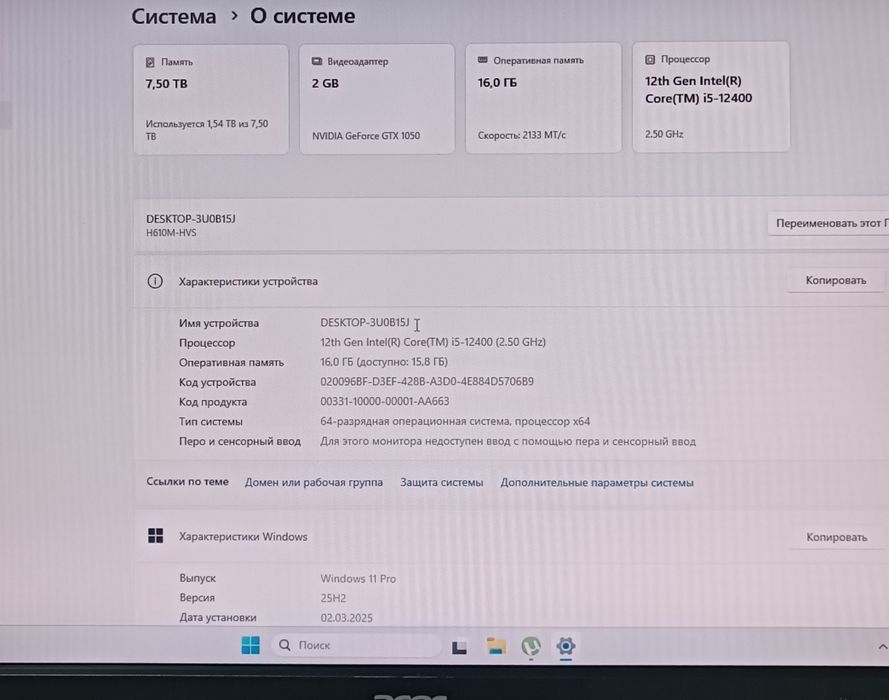
Task: Click the Тип системы label
Action: [211, 421]
